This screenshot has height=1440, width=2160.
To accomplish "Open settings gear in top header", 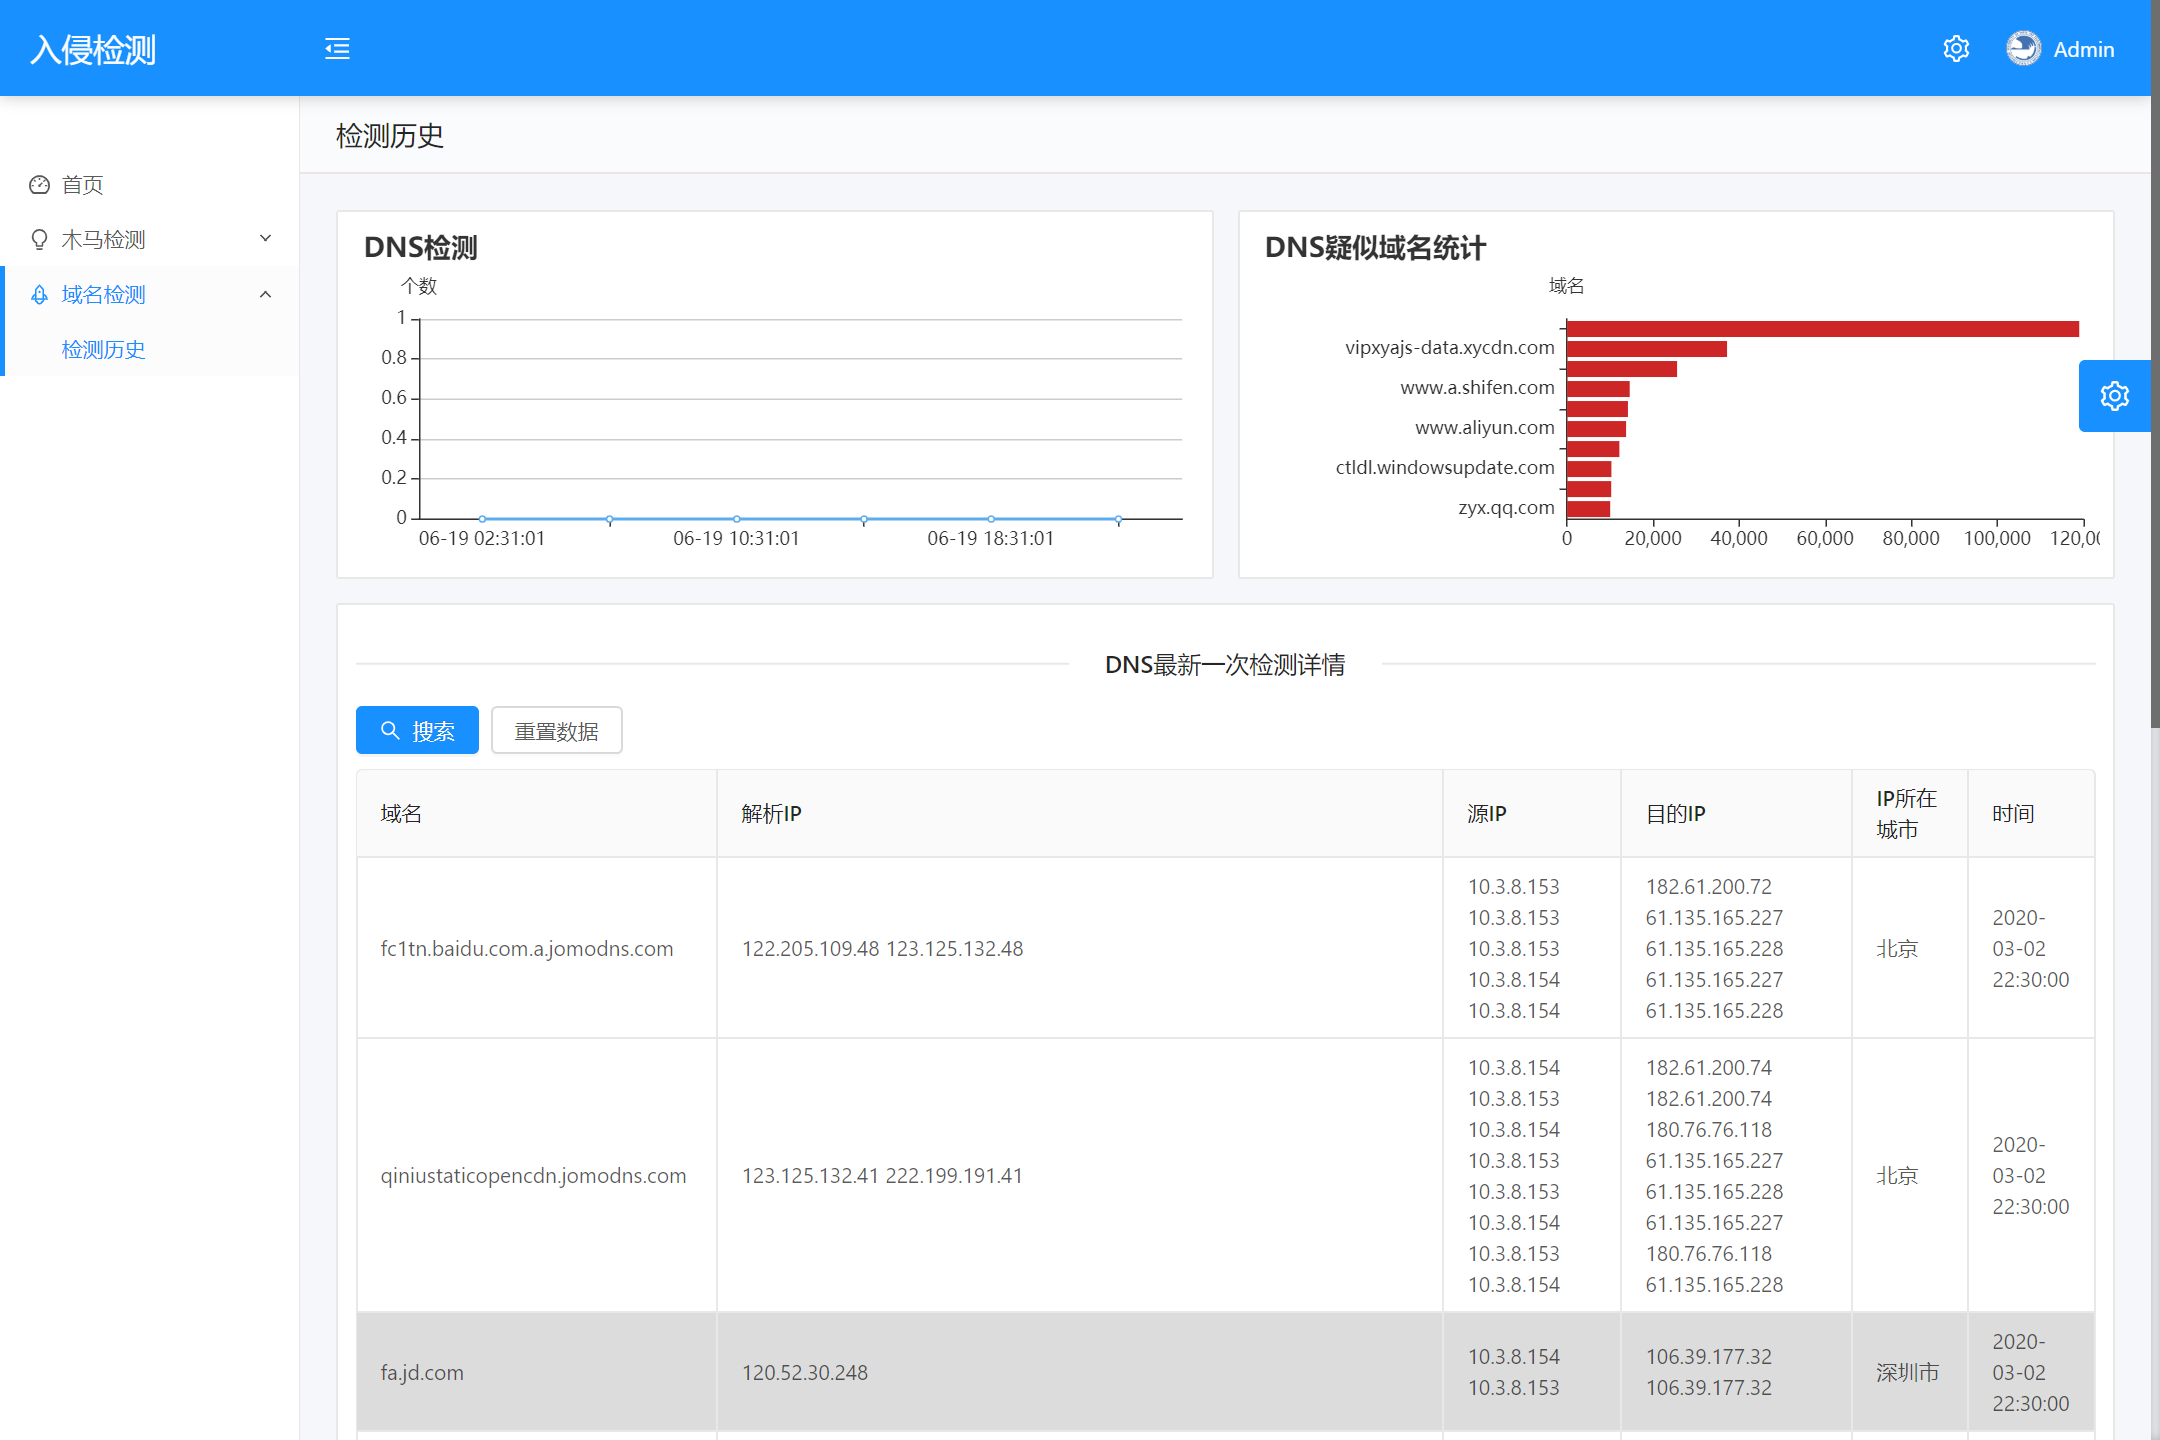I will (x=1956, y=49).
